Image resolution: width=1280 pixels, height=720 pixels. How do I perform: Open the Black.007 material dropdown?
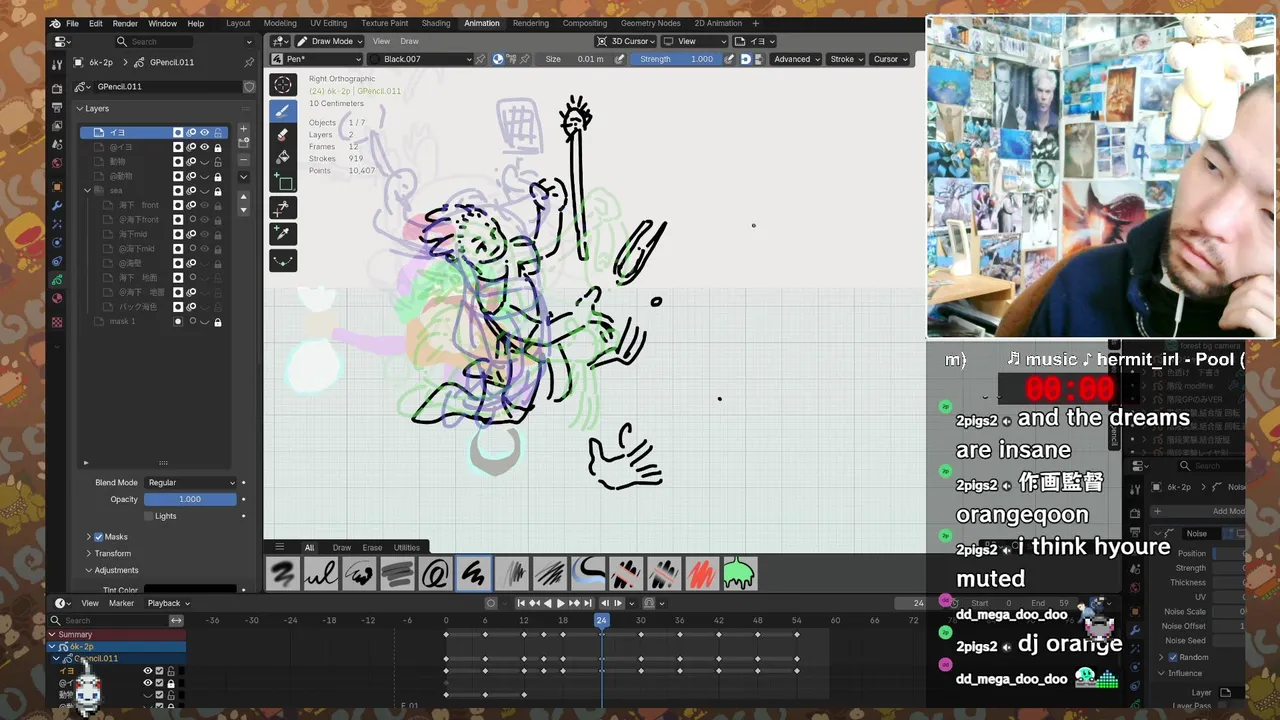[x=420, y=59]
